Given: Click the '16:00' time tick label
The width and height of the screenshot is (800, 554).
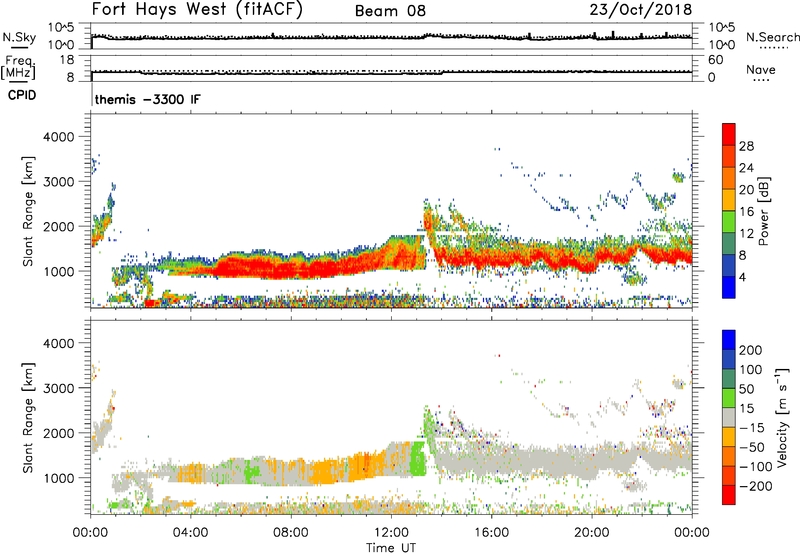Looking at the screenshot, I should 491,533.
